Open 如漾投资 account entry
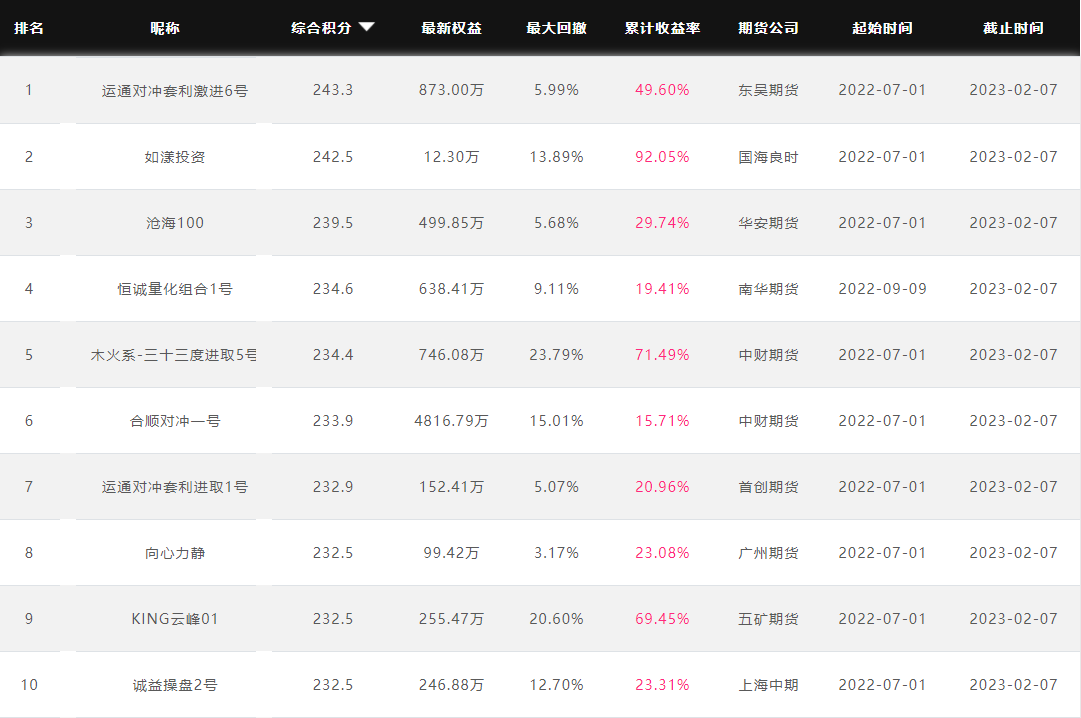Viewport: 1081px width, 718px height. pos(174,157)
